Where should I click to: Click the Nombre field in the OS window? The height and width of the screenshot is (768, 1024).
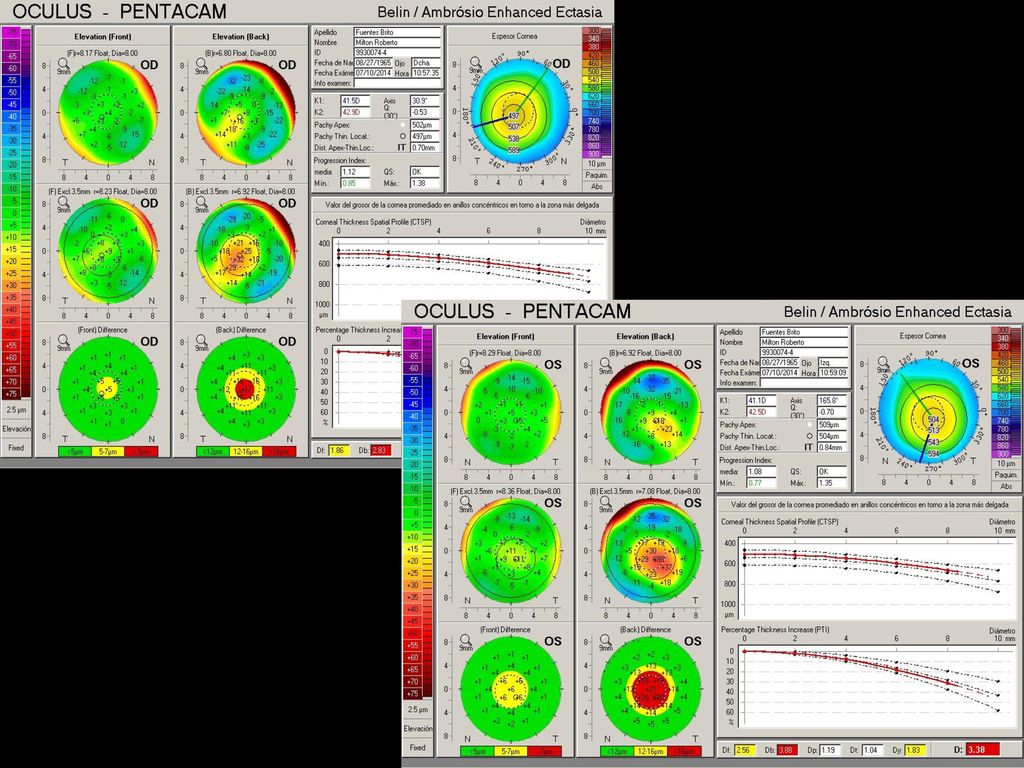point(803,342)
